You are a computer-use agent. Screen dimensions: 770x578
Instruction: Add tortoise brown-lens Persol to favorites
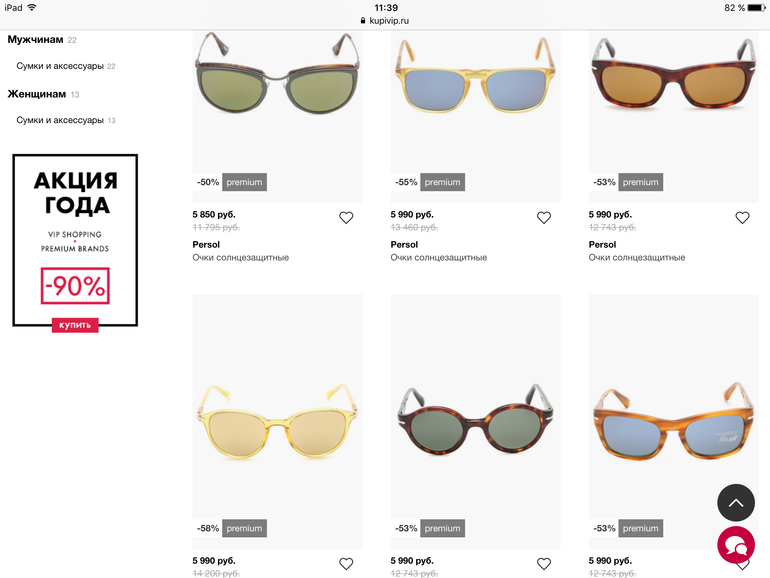742,218
